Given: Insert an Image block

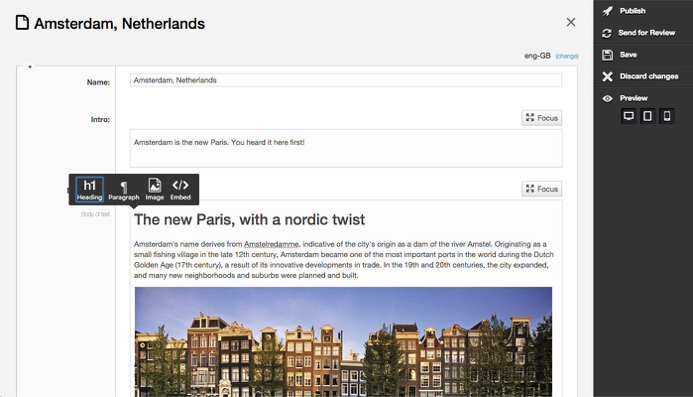Looking at the screenshot, I should pyautogui.click(x=155, y=190).
